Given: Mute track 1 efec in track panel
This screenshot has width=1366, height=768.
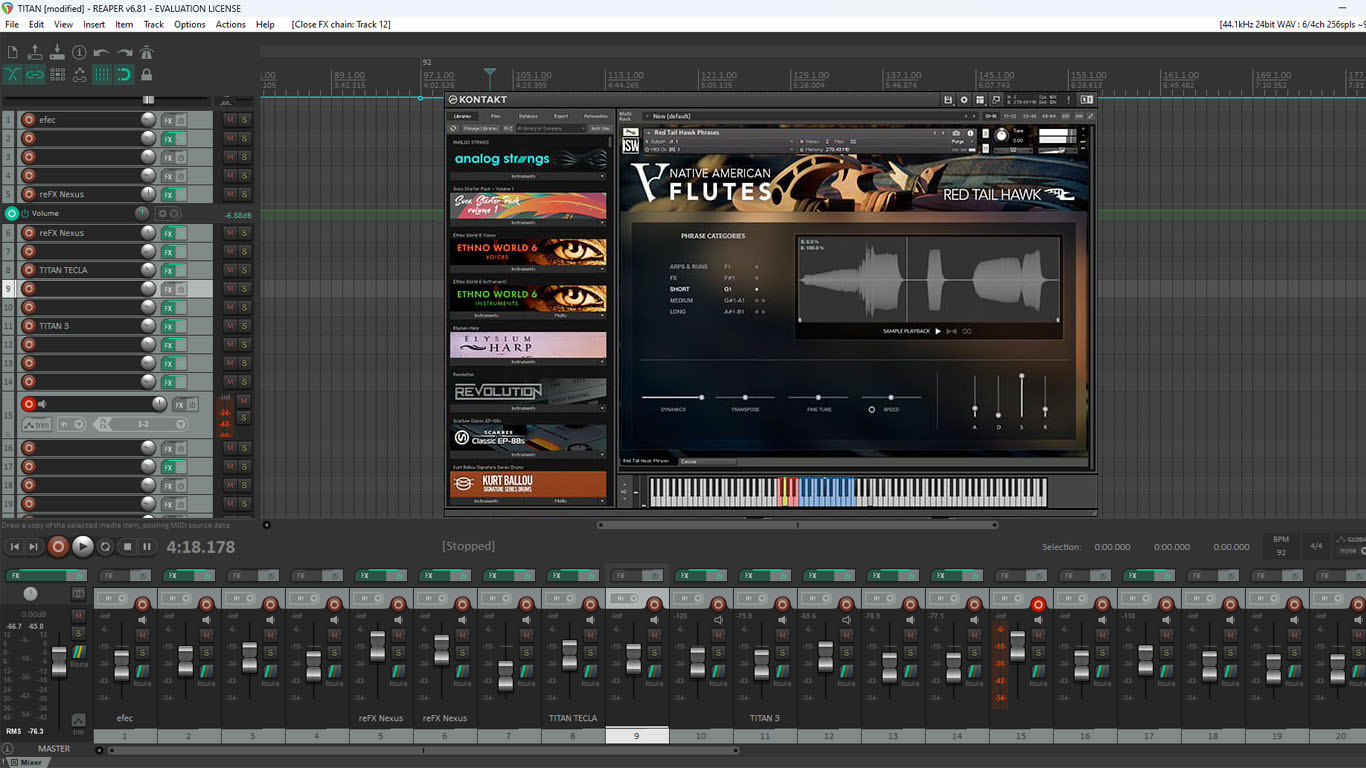Looking at the screenshot, I should (230, 120).
